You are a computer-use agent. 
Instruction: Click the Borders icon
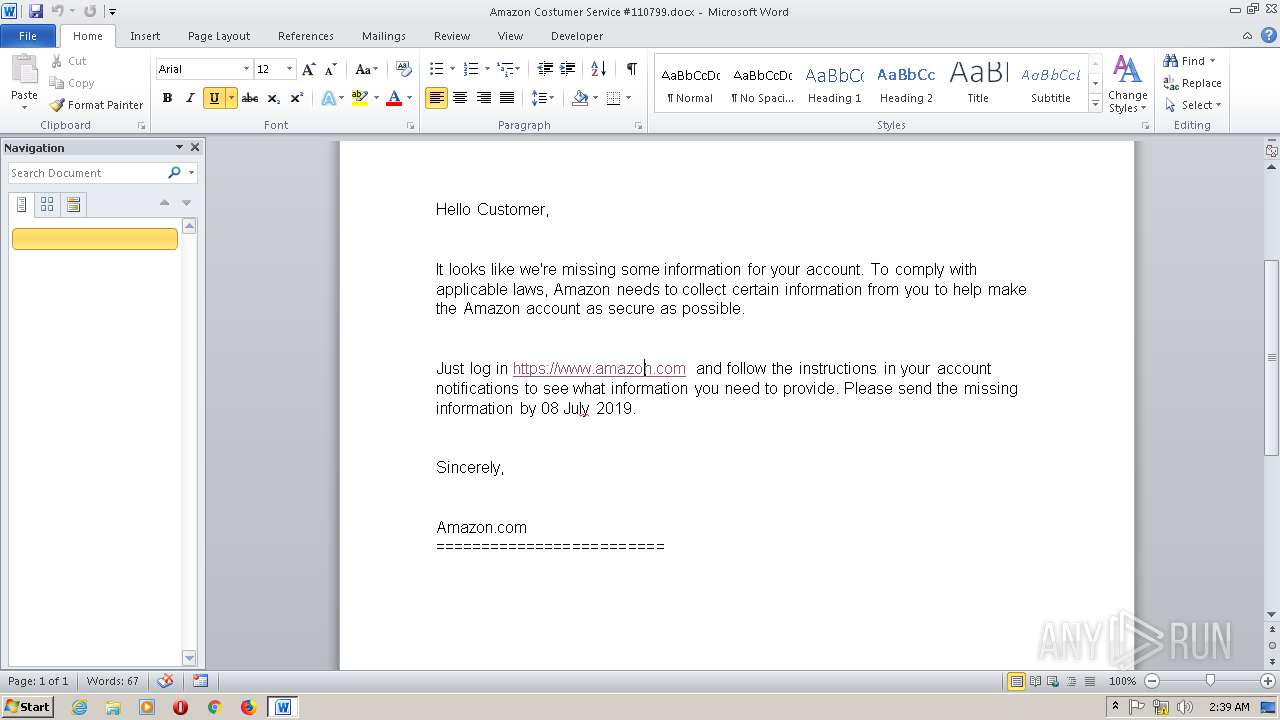click(613, 98)
